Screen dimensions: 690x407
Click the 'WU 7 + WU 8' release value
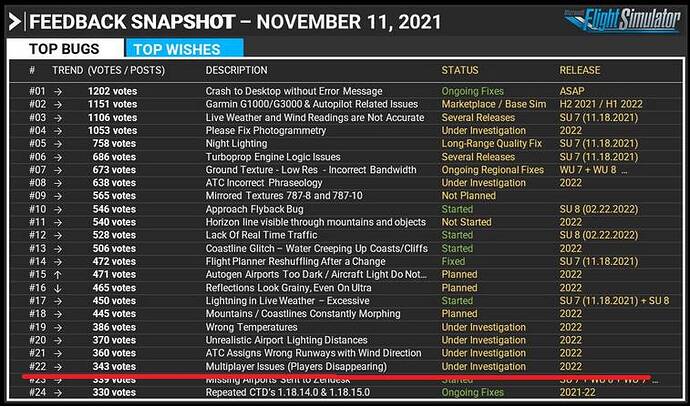click(x=593, y=170)
